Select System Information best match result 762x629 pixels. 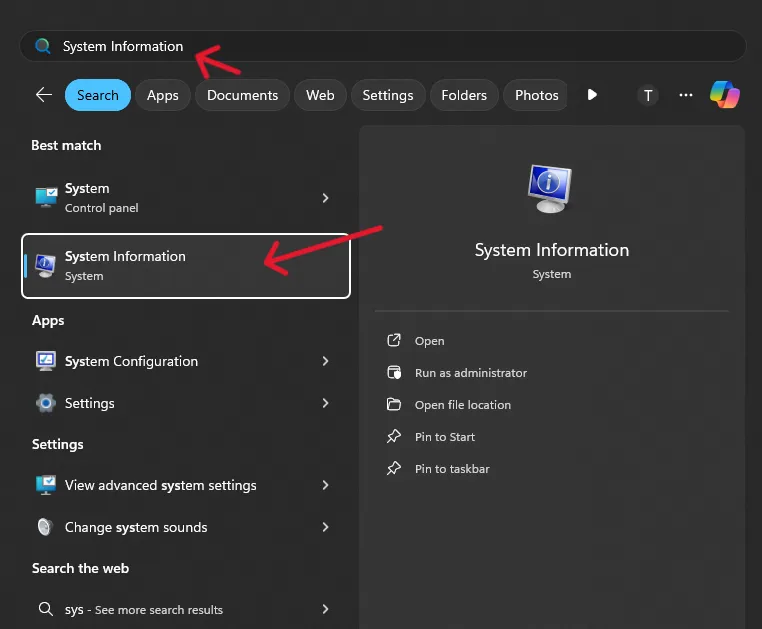pyautogui.click(x=186, y=265)
